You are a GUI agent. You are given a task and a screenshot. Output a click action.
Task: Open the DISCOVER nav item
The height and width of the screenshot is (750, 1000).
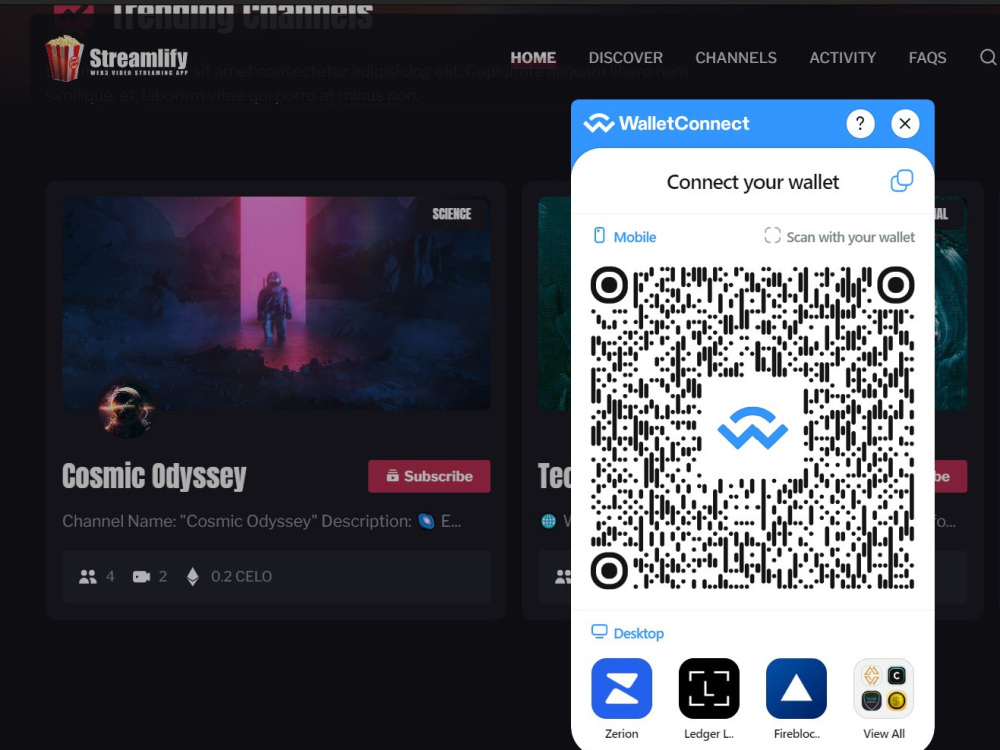626,57
